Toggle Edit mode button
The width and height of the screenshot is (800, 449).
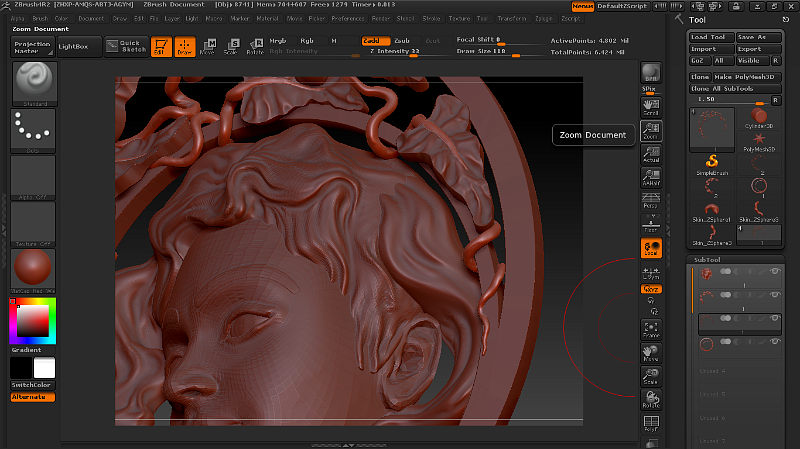click(161, 46)
